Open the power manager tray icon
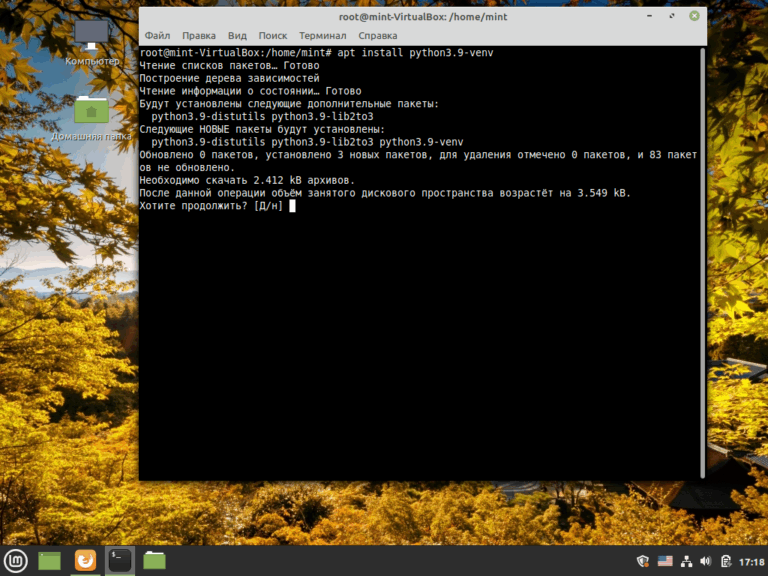768x576 pixels. (726, 561)
